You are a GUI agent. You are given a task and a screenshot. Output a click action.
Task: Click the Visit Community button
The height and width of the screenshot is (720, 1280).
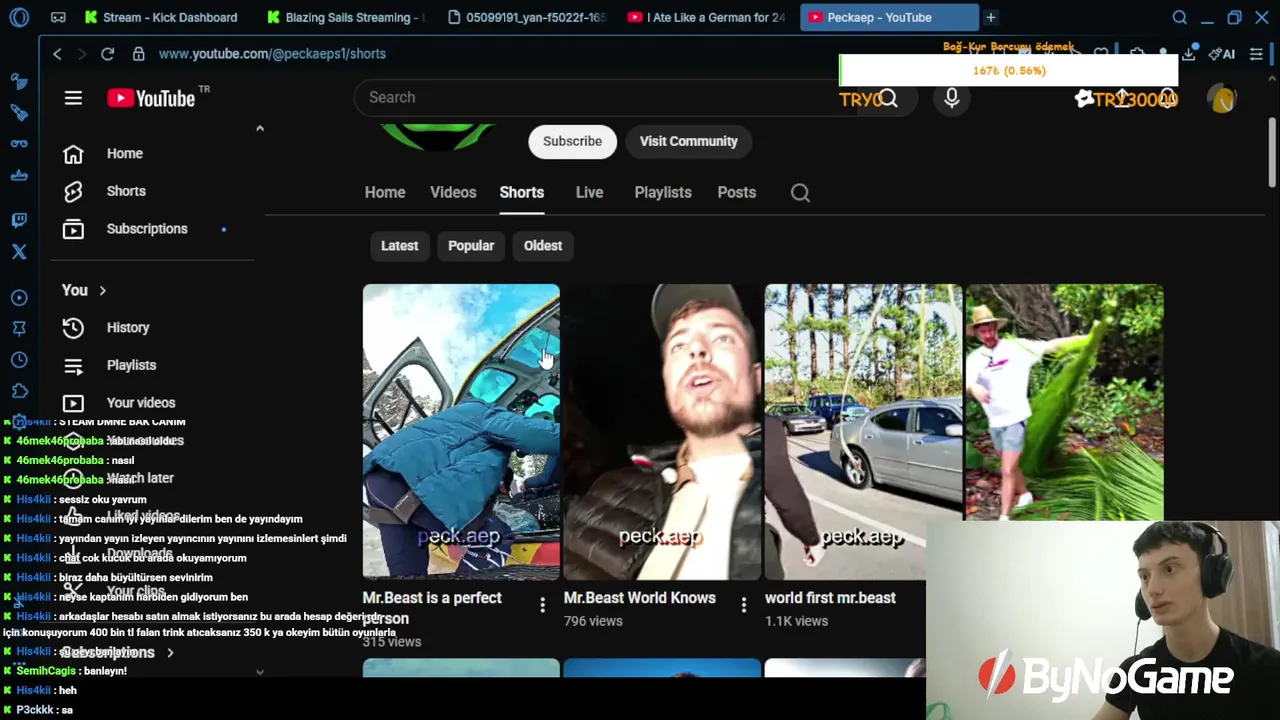pos(688,142)
